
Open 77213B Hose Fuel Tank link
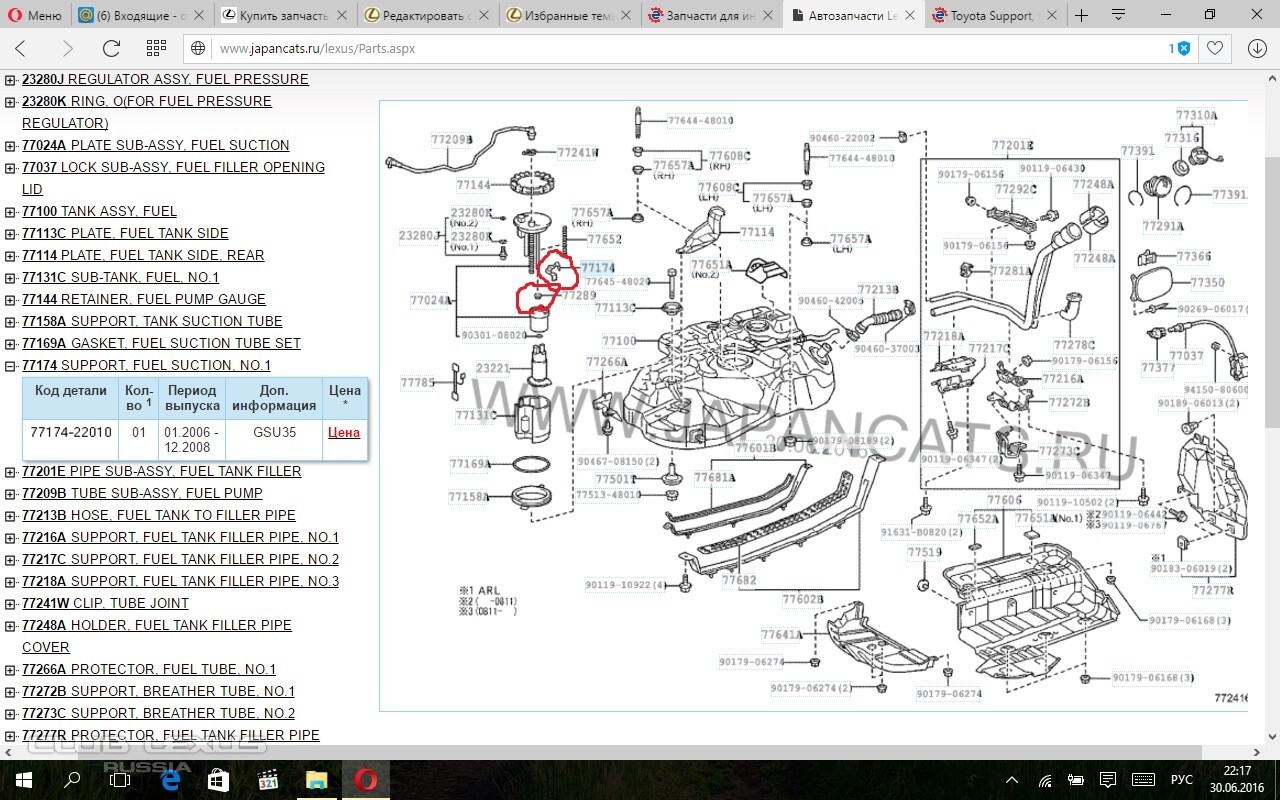tap(159, 515)
